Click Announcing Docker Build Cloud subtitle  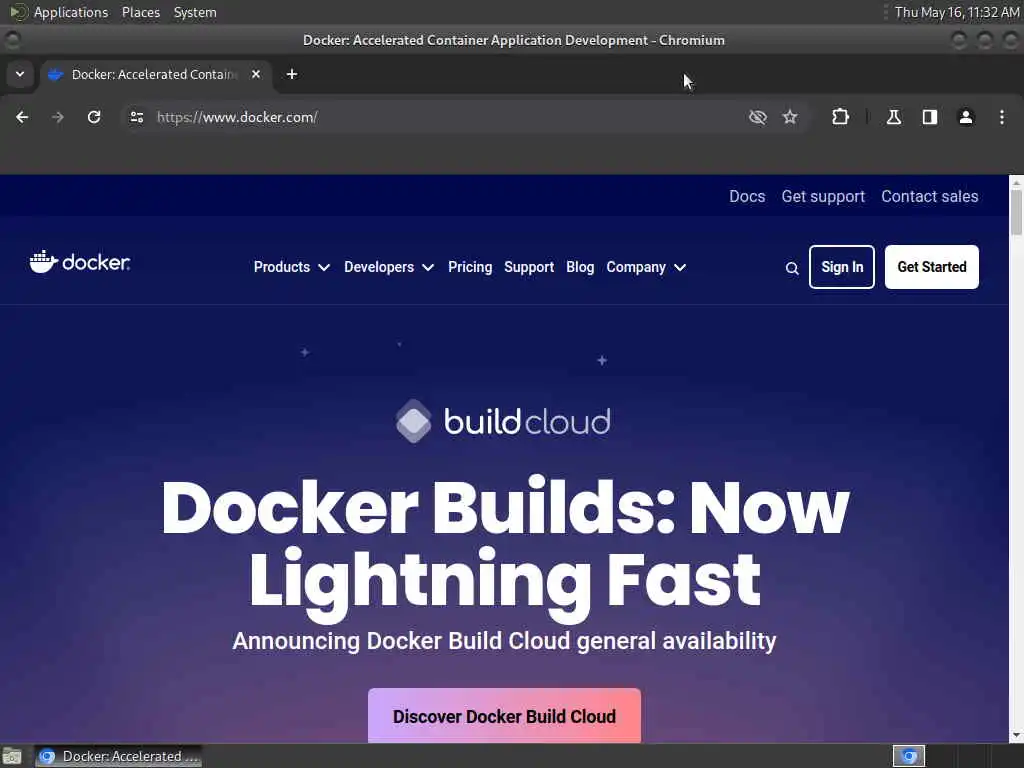504,641
